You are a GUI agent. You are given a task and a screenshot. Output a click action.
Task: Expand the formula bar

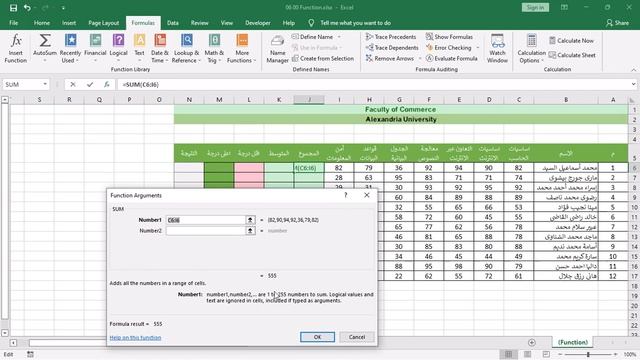[633, 84]
